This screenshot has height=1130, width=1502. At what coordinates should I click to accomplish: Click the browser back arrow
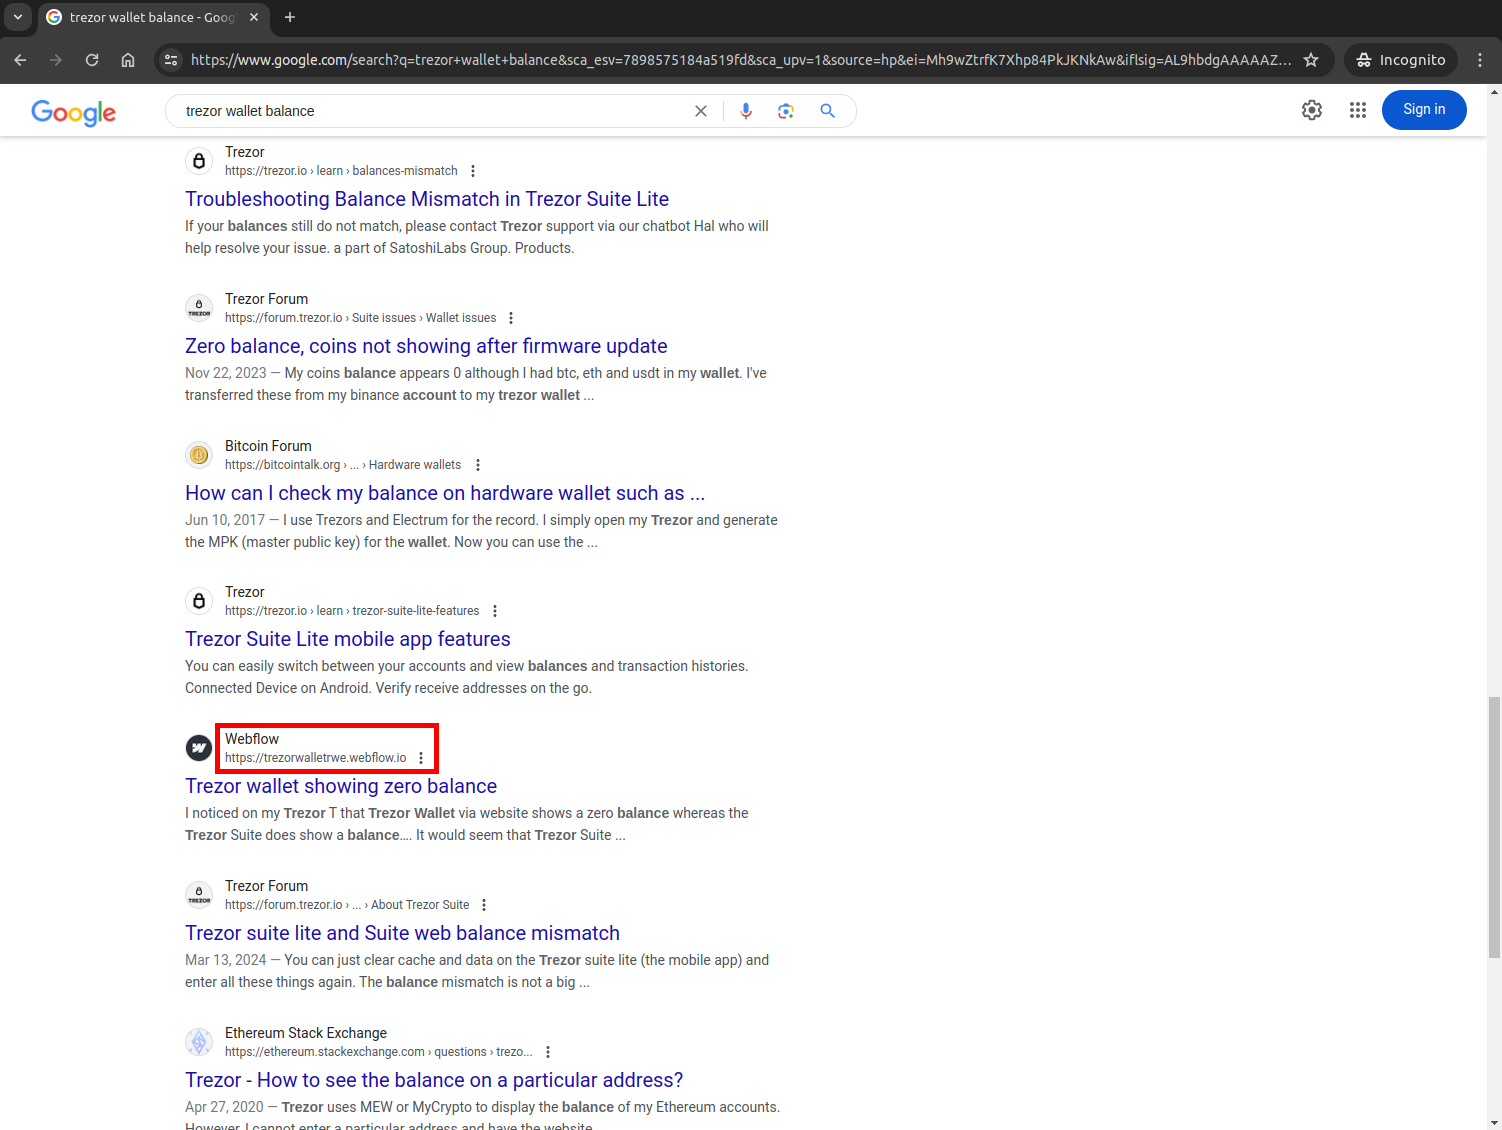coord(20,60)
